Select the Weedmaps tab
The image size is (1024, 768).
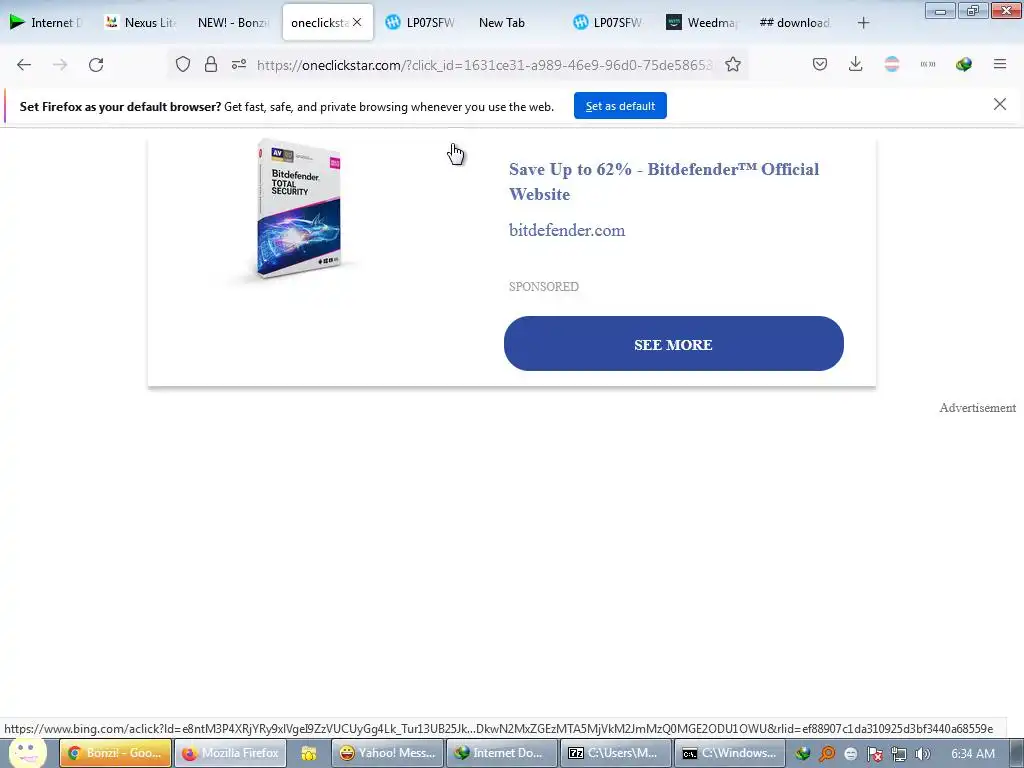click(702, 22)
